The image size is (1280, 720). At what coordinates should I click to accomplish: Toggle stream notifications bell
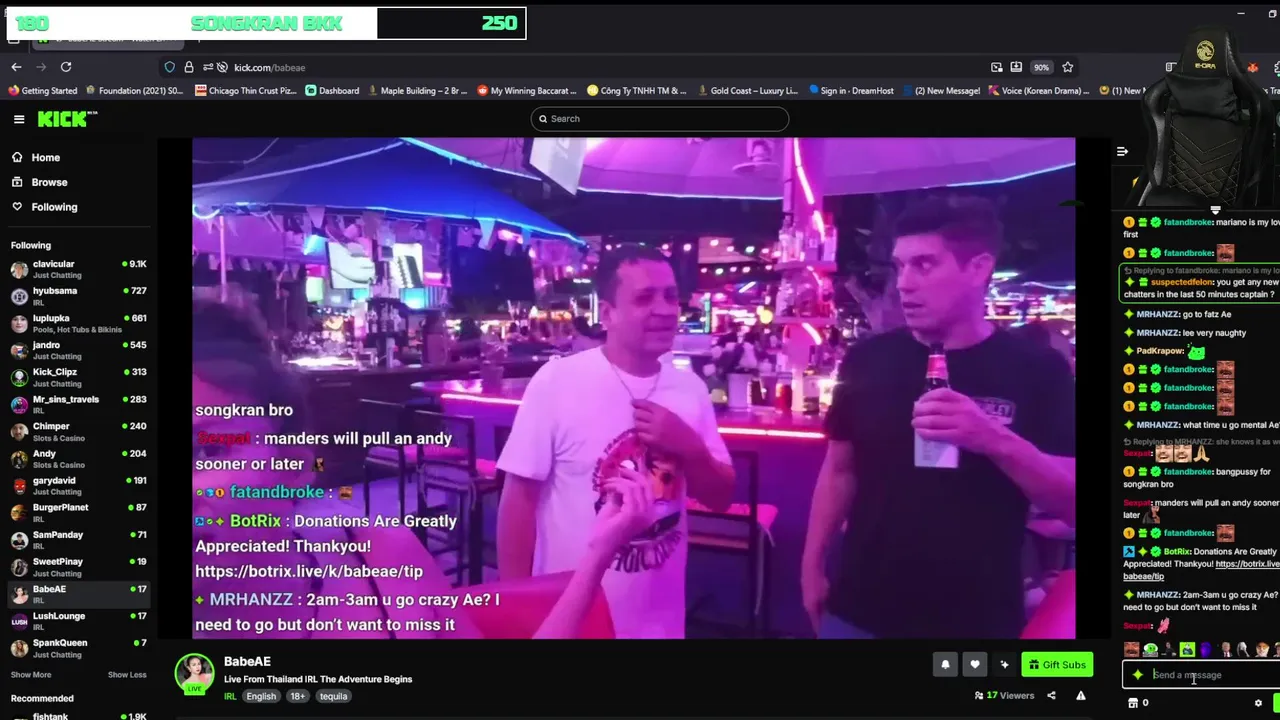tap(945, 664)
